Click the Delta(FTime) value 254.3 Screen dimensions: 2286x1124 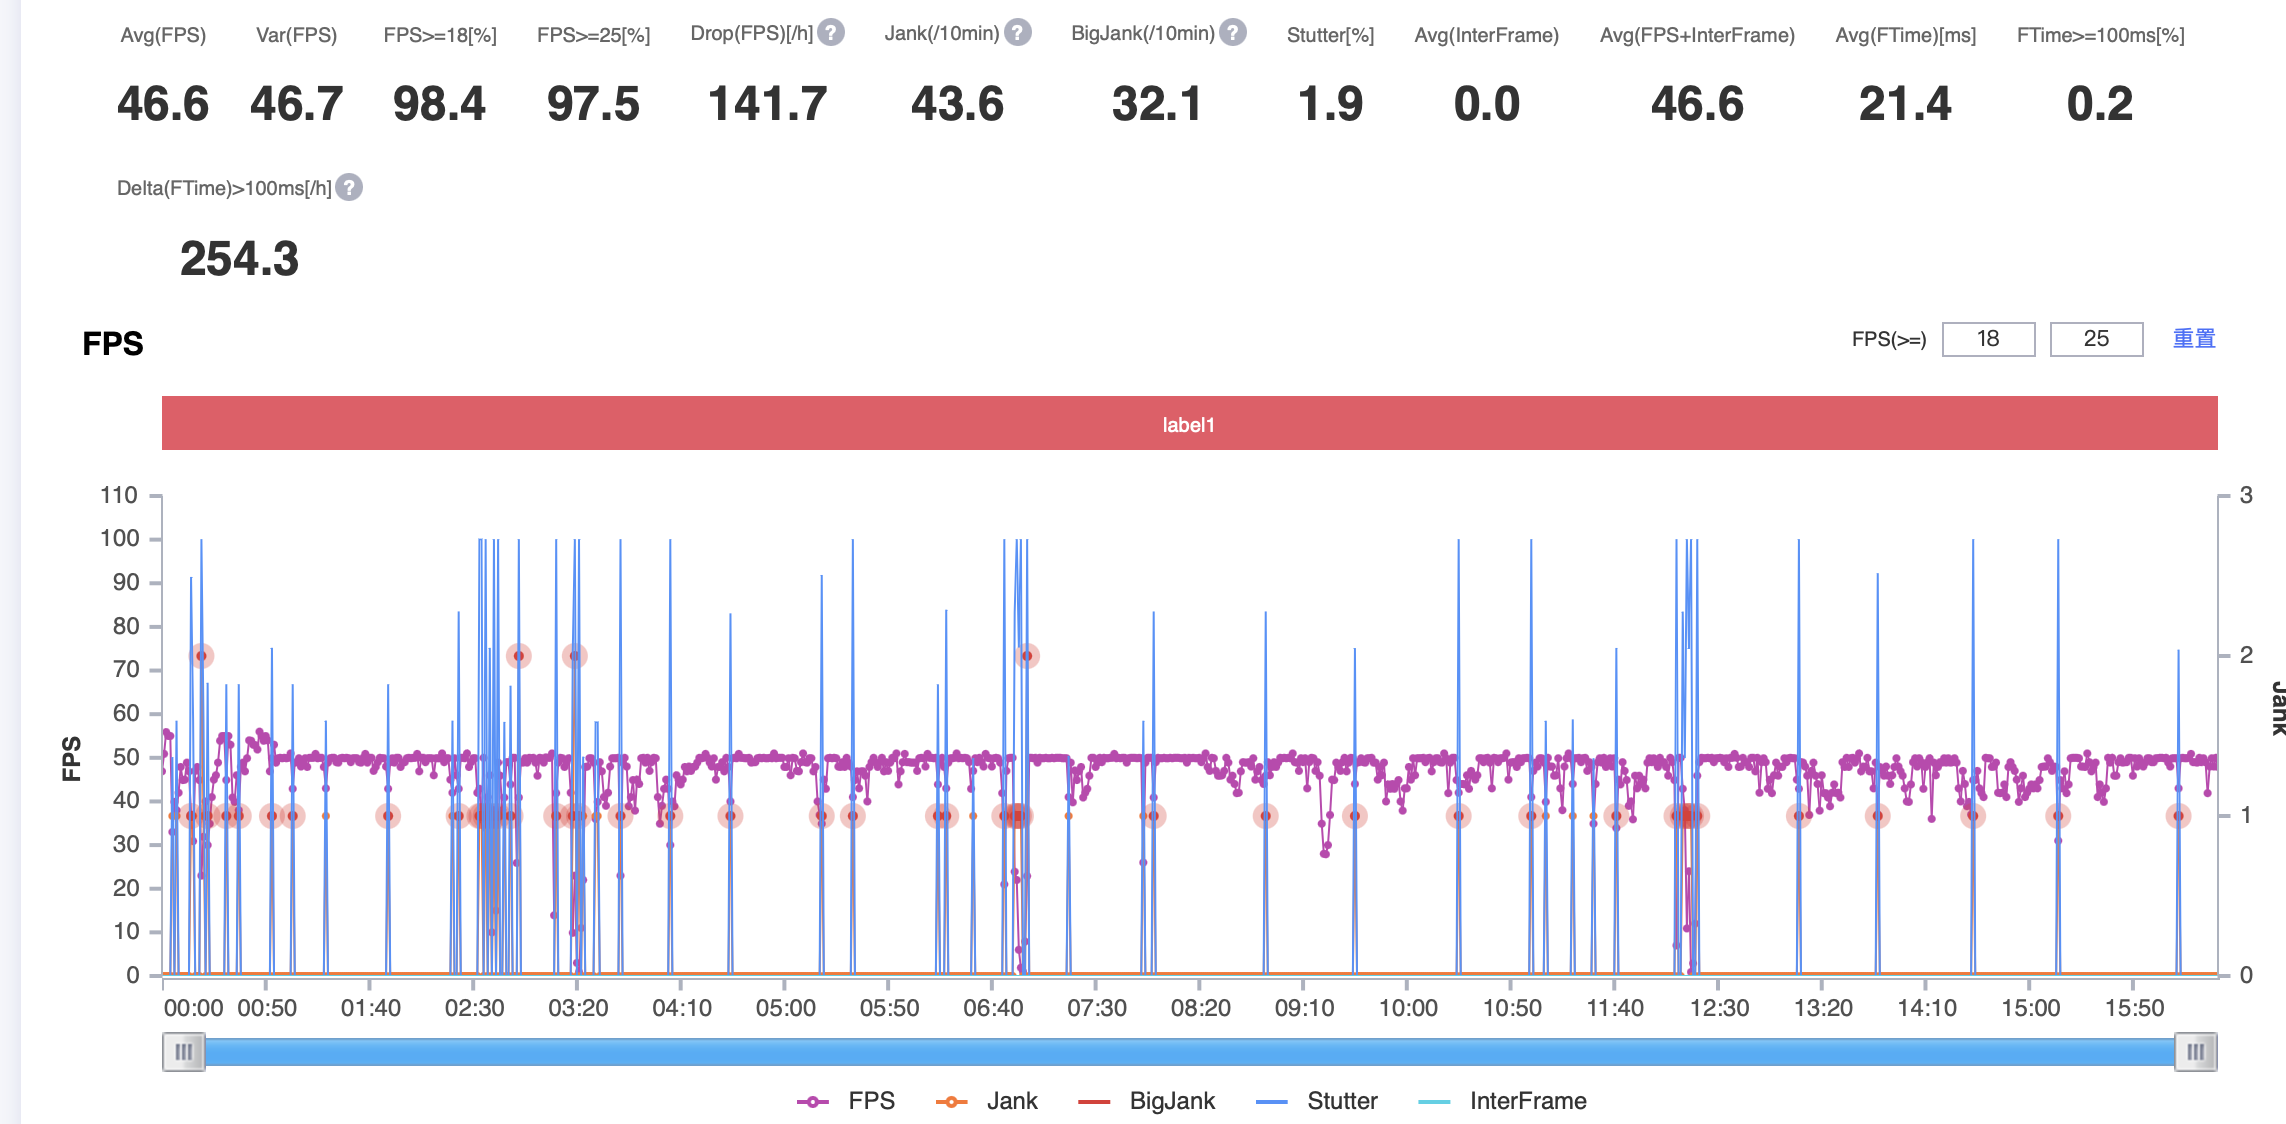pyautogui.click(x=239, y=259)
